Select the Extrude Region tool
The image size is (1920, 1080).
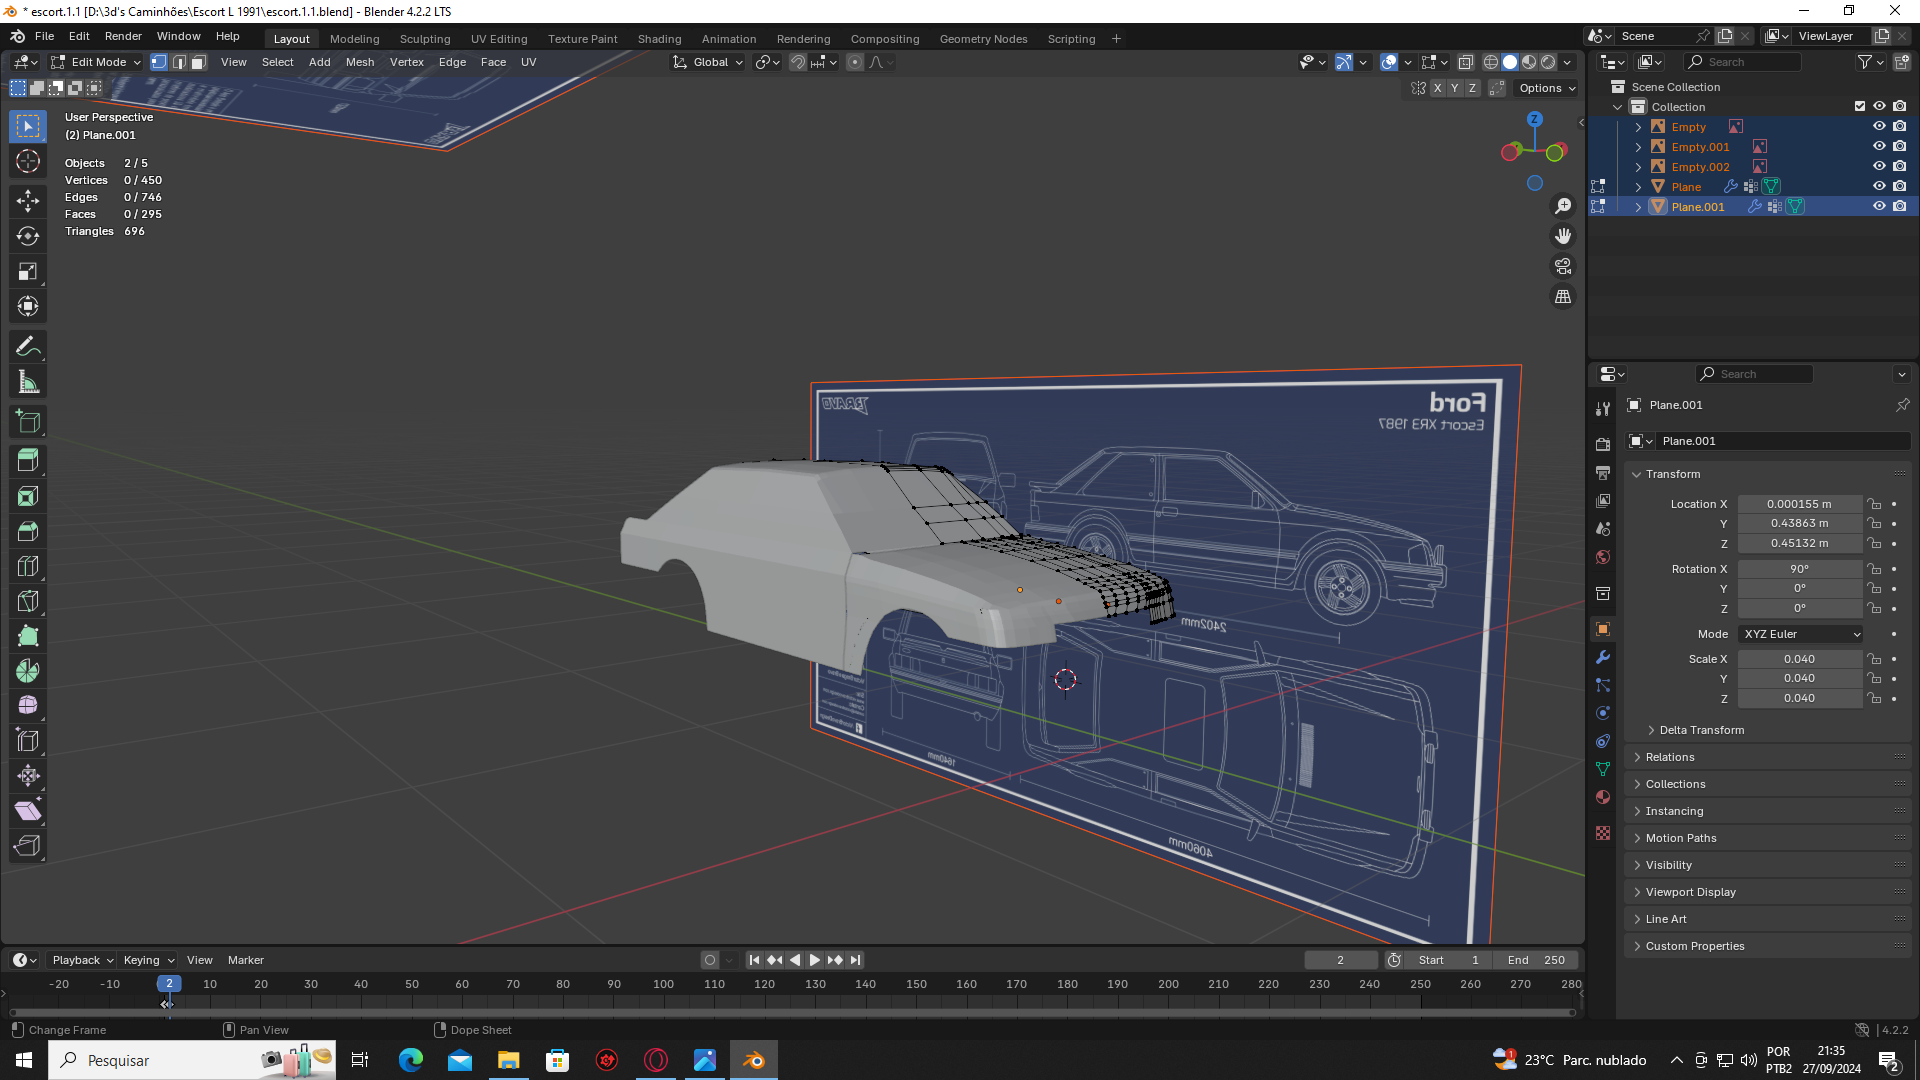coord(28,461)
